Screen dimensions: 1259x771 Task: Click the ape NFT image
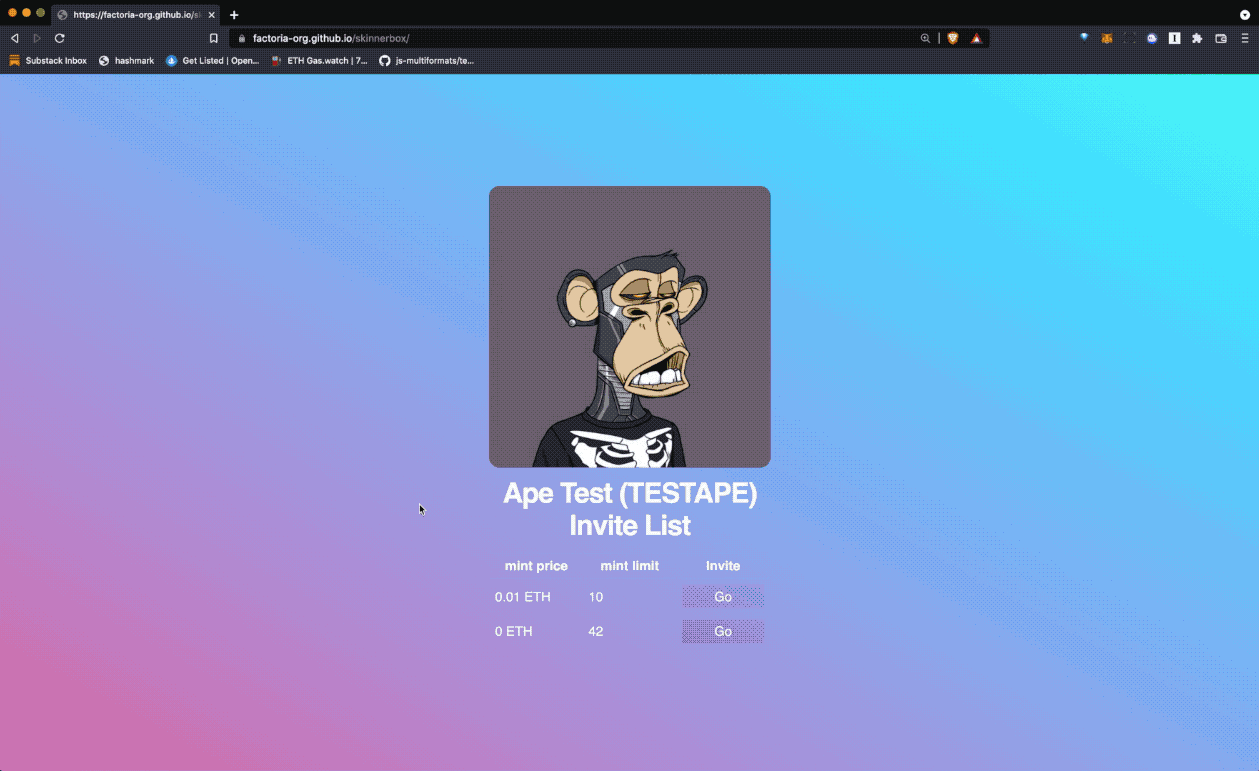pos(630,327)
